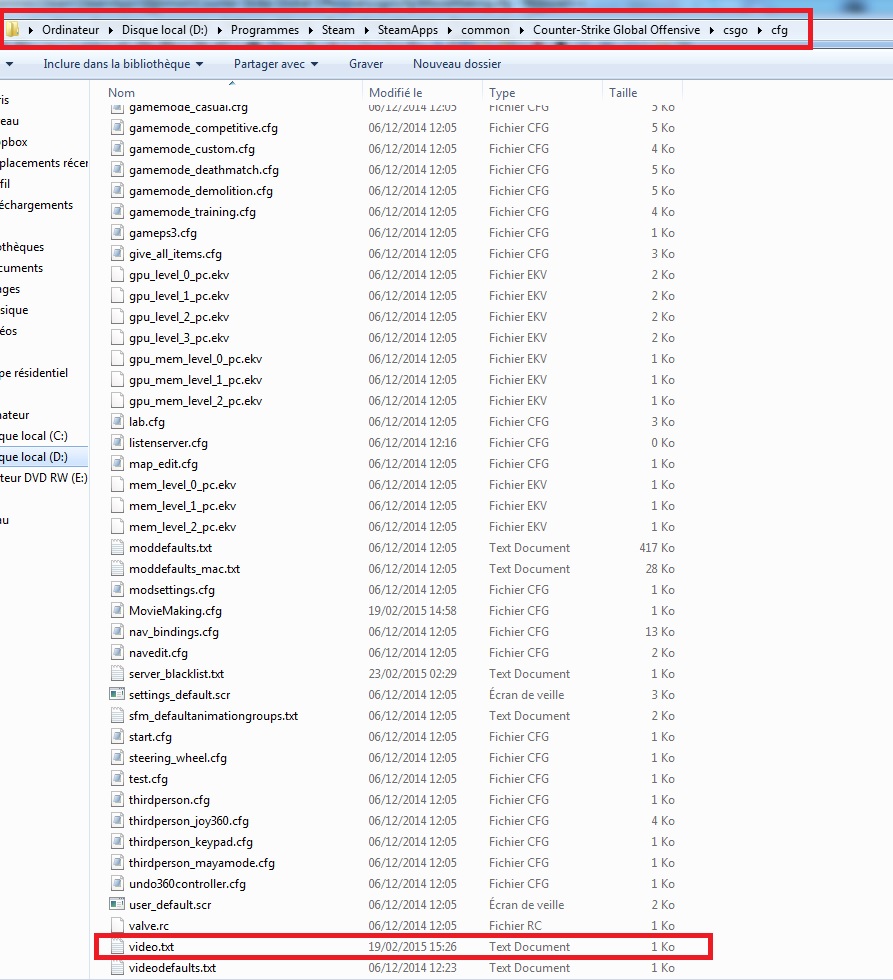Expand breadcrumb arrow after Steam
This screenshot has height=980, width=893.
click(x=366, y=30)
